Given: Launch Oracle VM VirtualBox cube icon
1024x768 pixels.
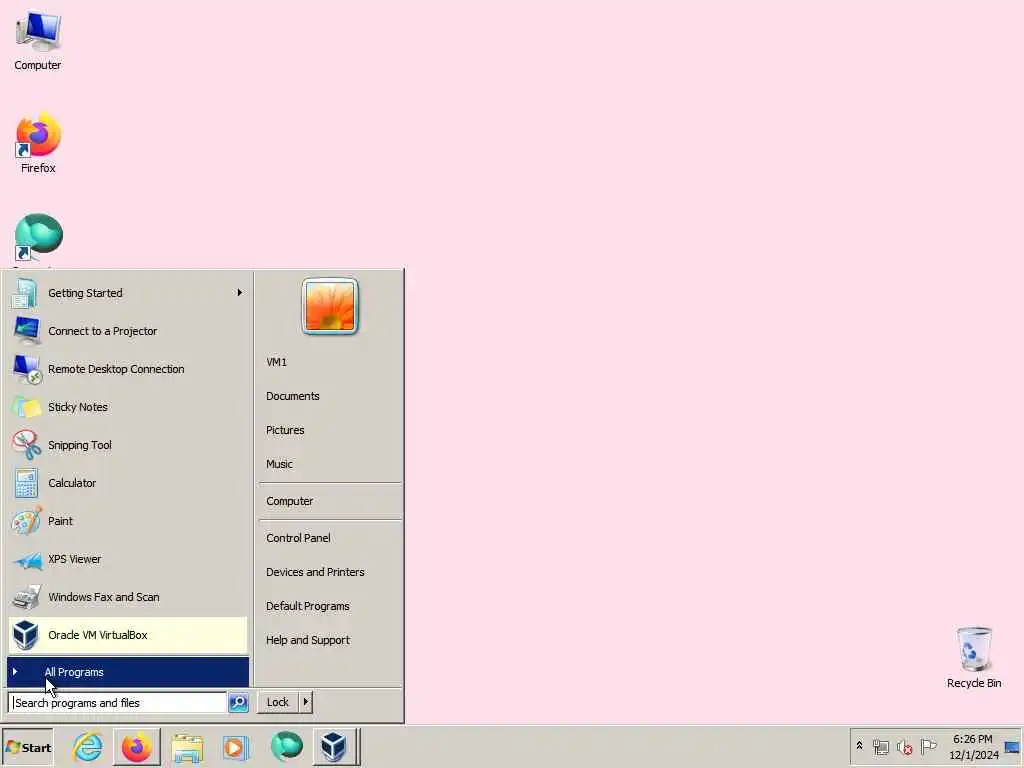Looking at the screenshot, I should (x=25, y=635).
